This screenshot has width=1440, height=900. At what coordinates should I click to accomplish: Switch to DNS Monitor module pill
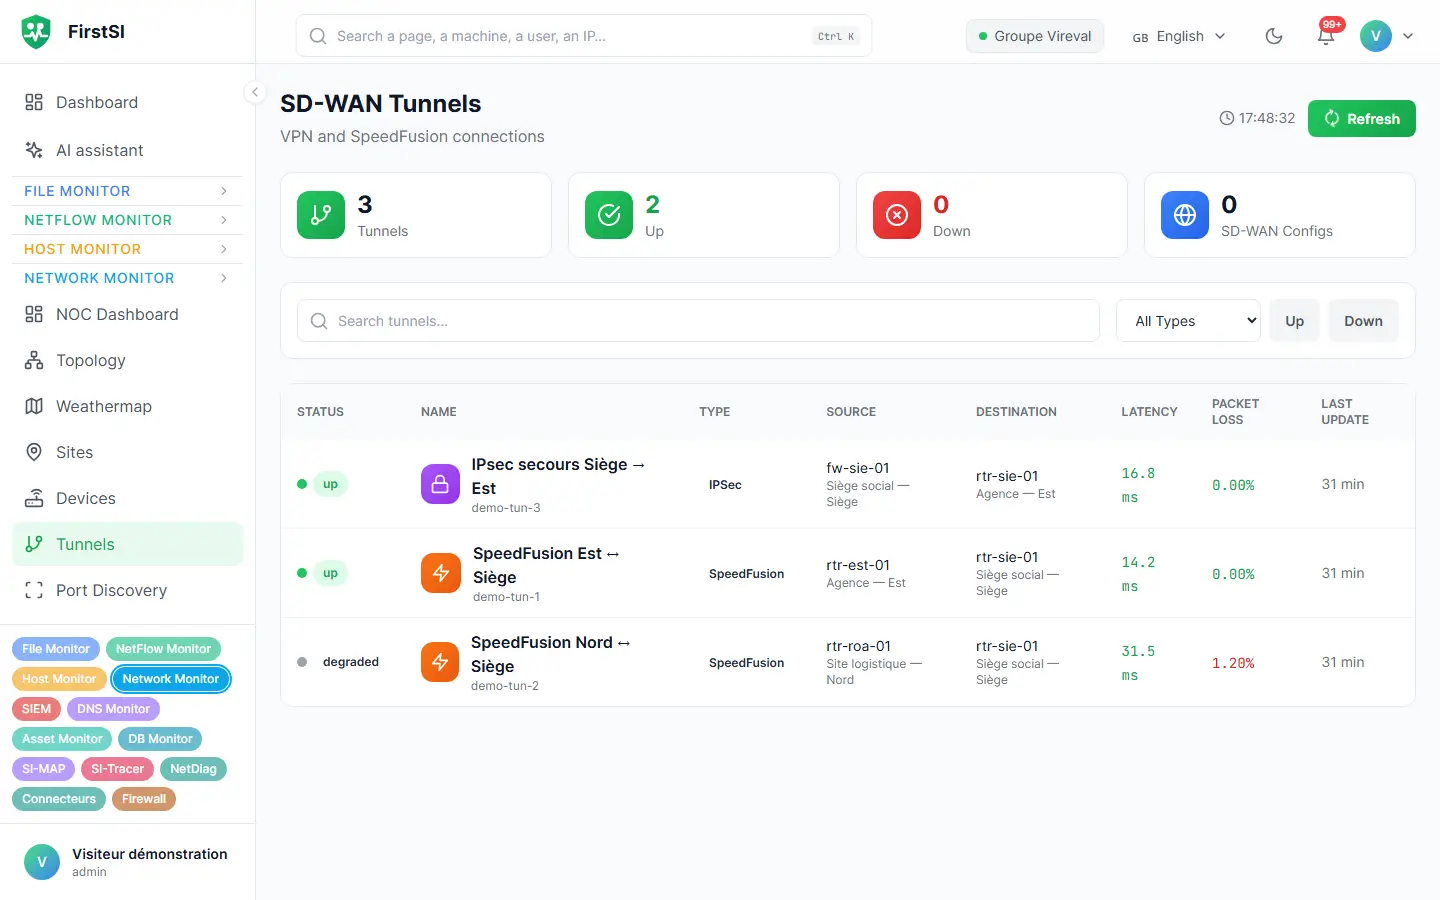tap(113, 709)
